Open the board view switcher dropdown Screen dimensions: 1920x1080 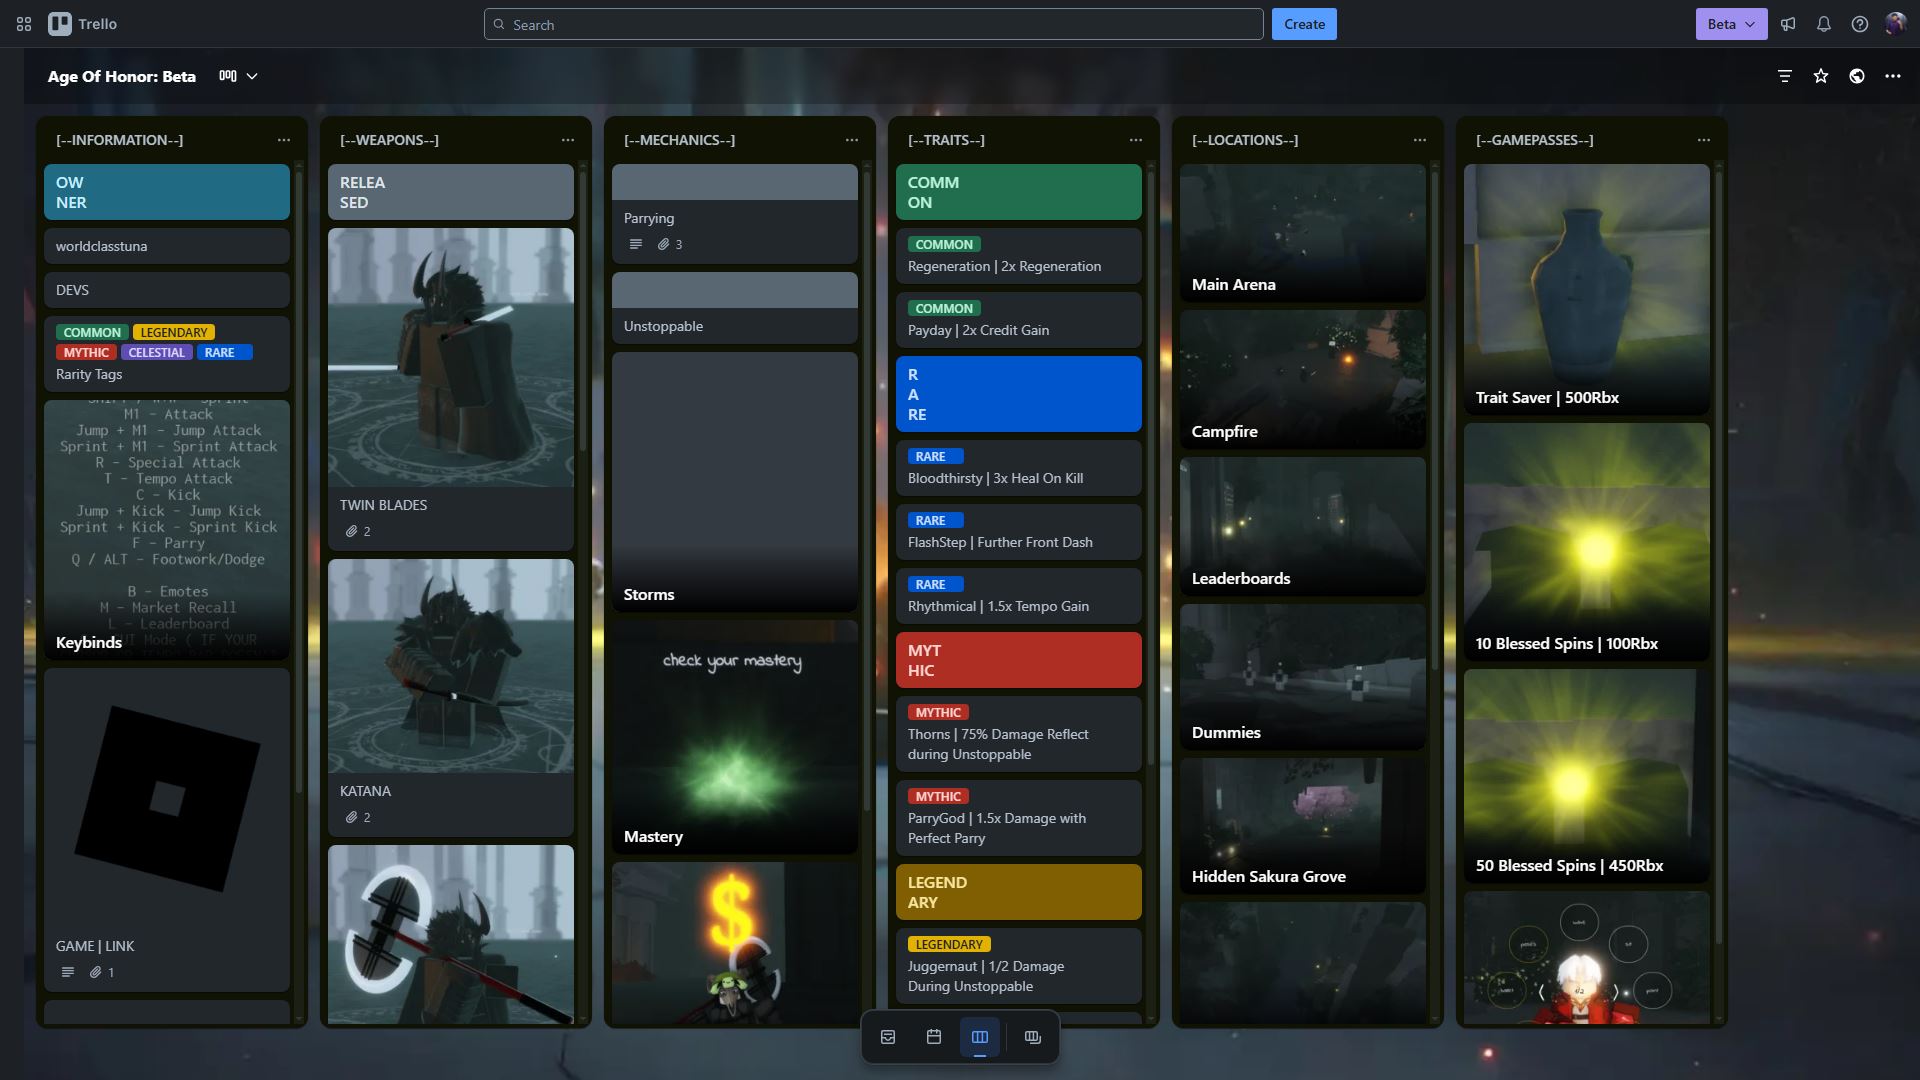(x=239, y=76)
